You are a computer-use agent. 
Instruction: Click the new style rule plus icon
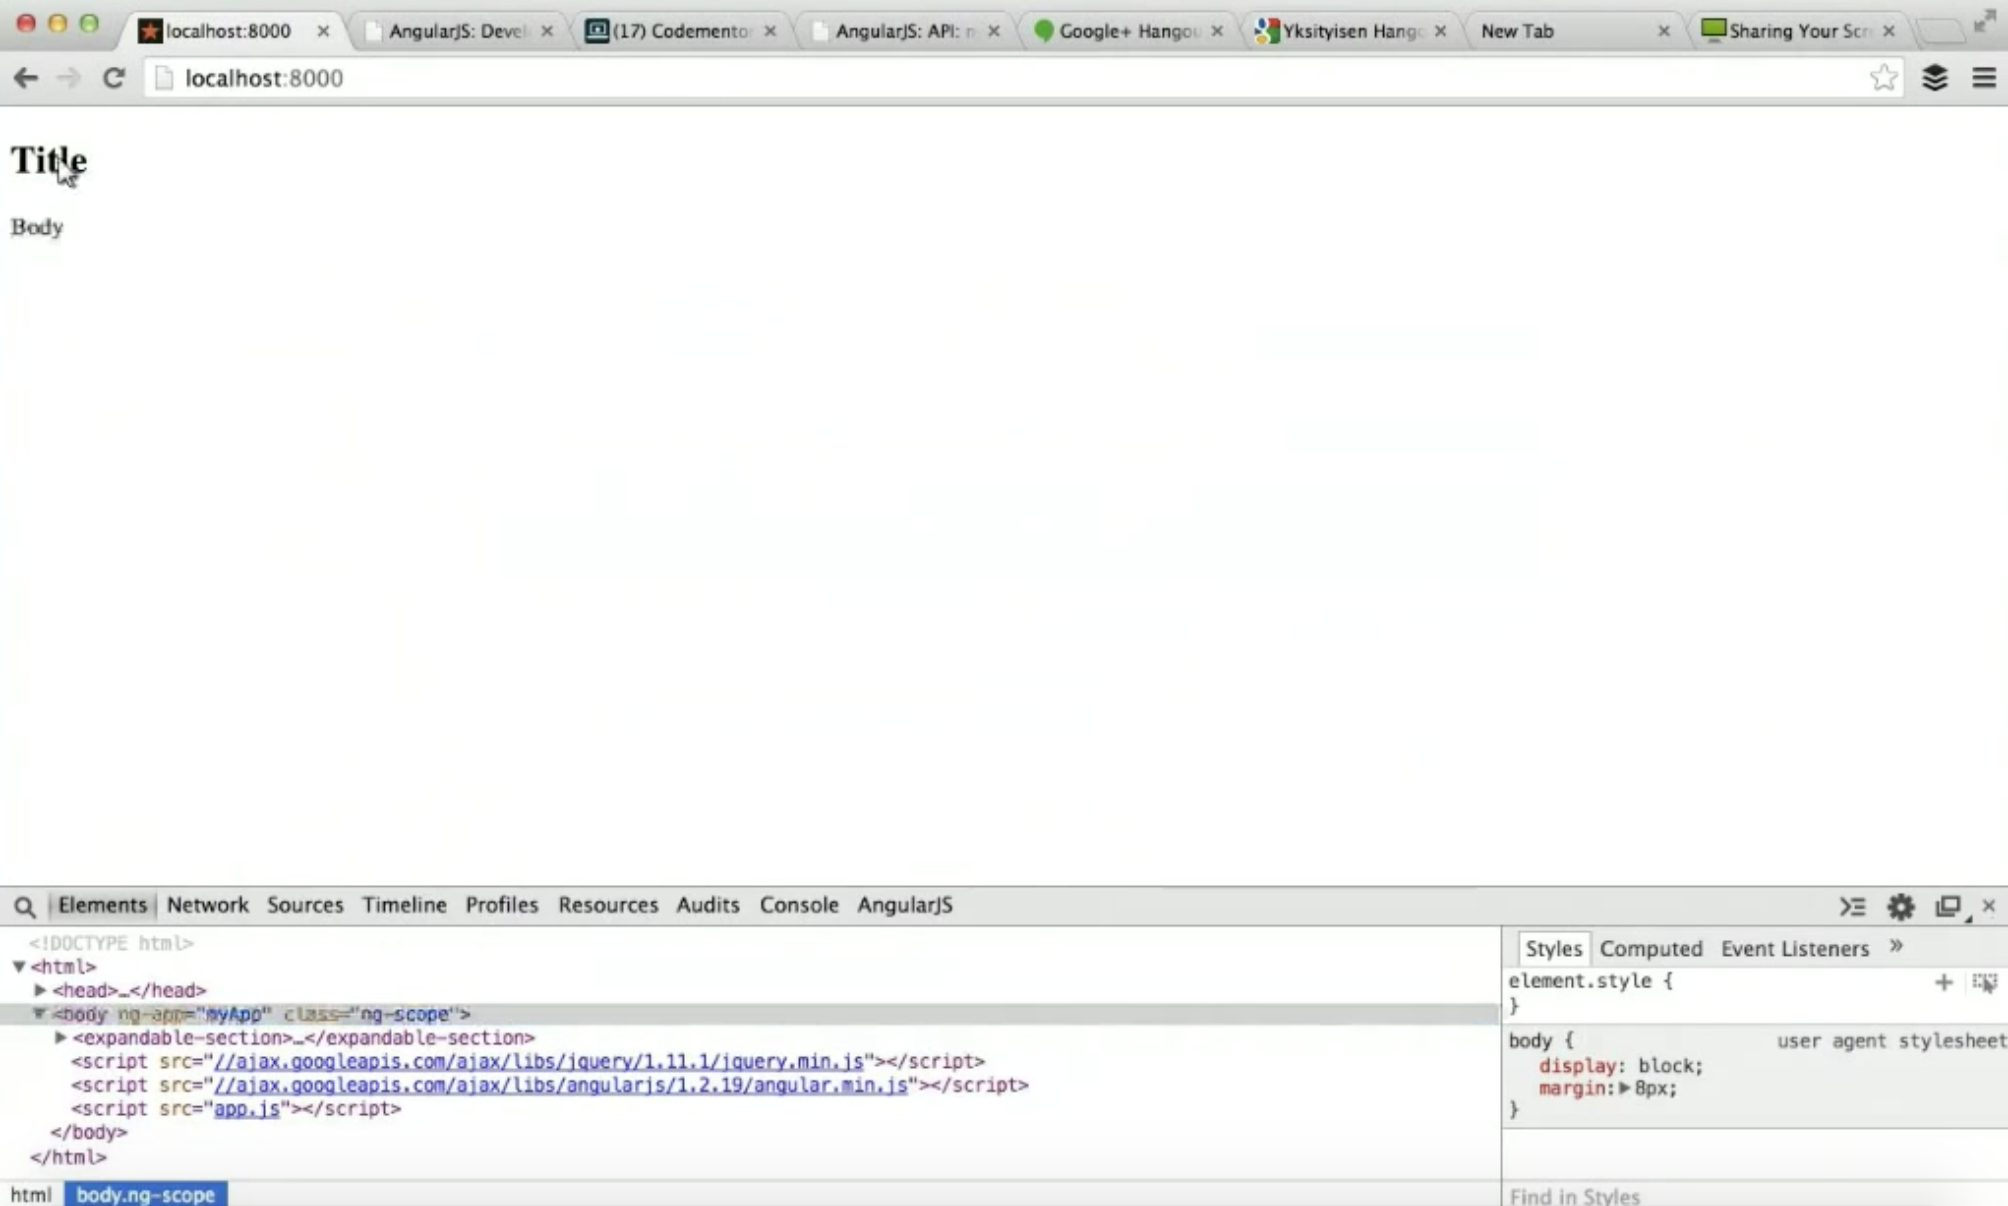pos(1943,982)
